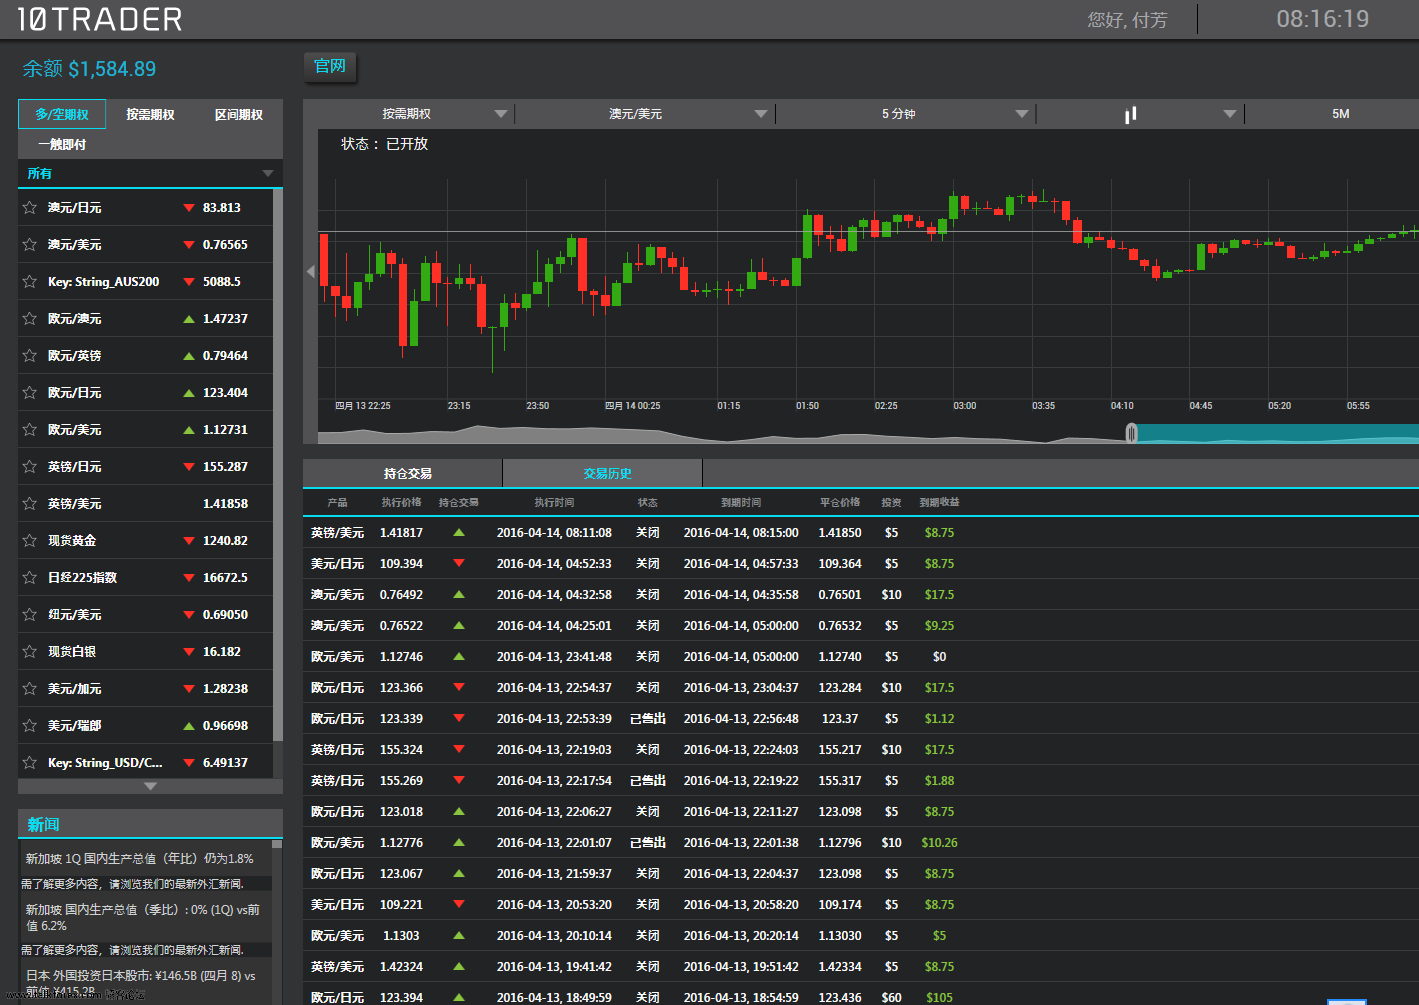Viewport: 1419px width, 1005px height.
Task: Open news item 新加坡 1Q 国内生产总值
Action: pos(139,859)
